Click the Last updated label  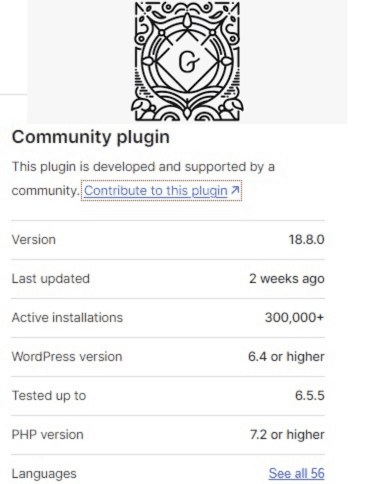click(51, 279)
